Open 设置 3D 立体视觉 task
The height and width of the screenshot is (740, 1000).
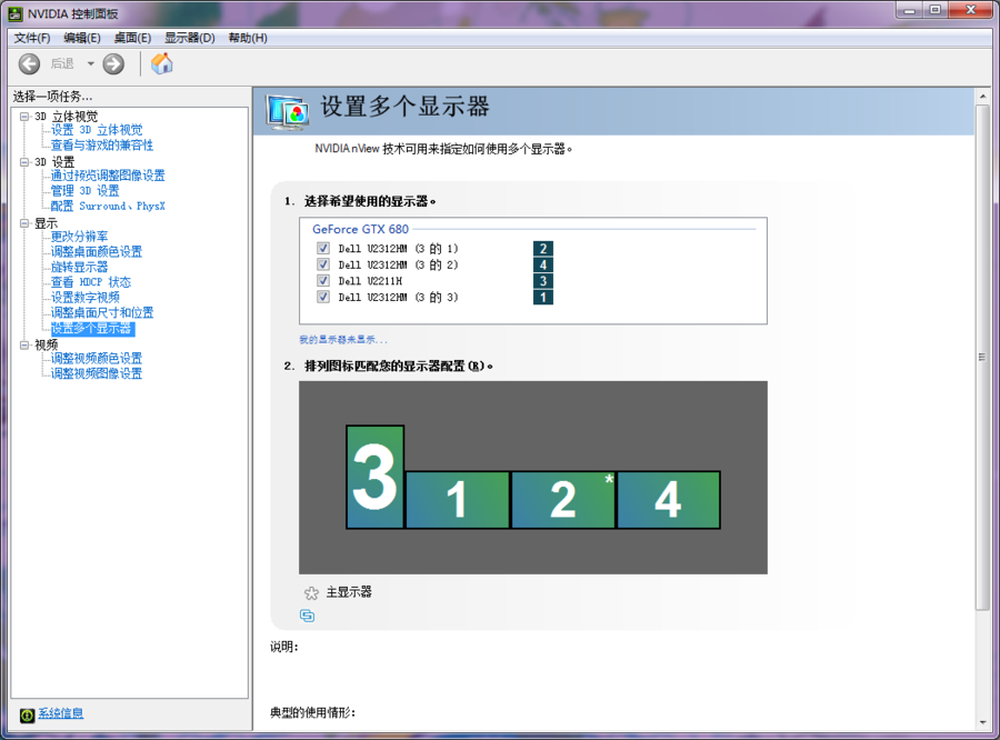[x=97, y=130]
